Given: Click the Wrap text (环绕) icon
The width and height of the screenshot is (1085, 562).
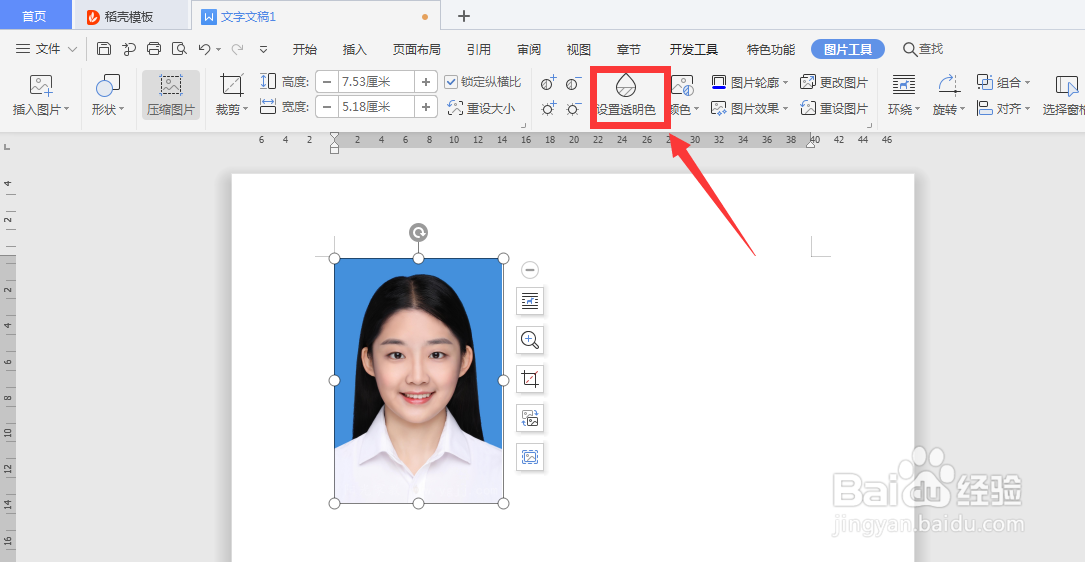Looking at the screenshot, I should click(x=904, y=85).
